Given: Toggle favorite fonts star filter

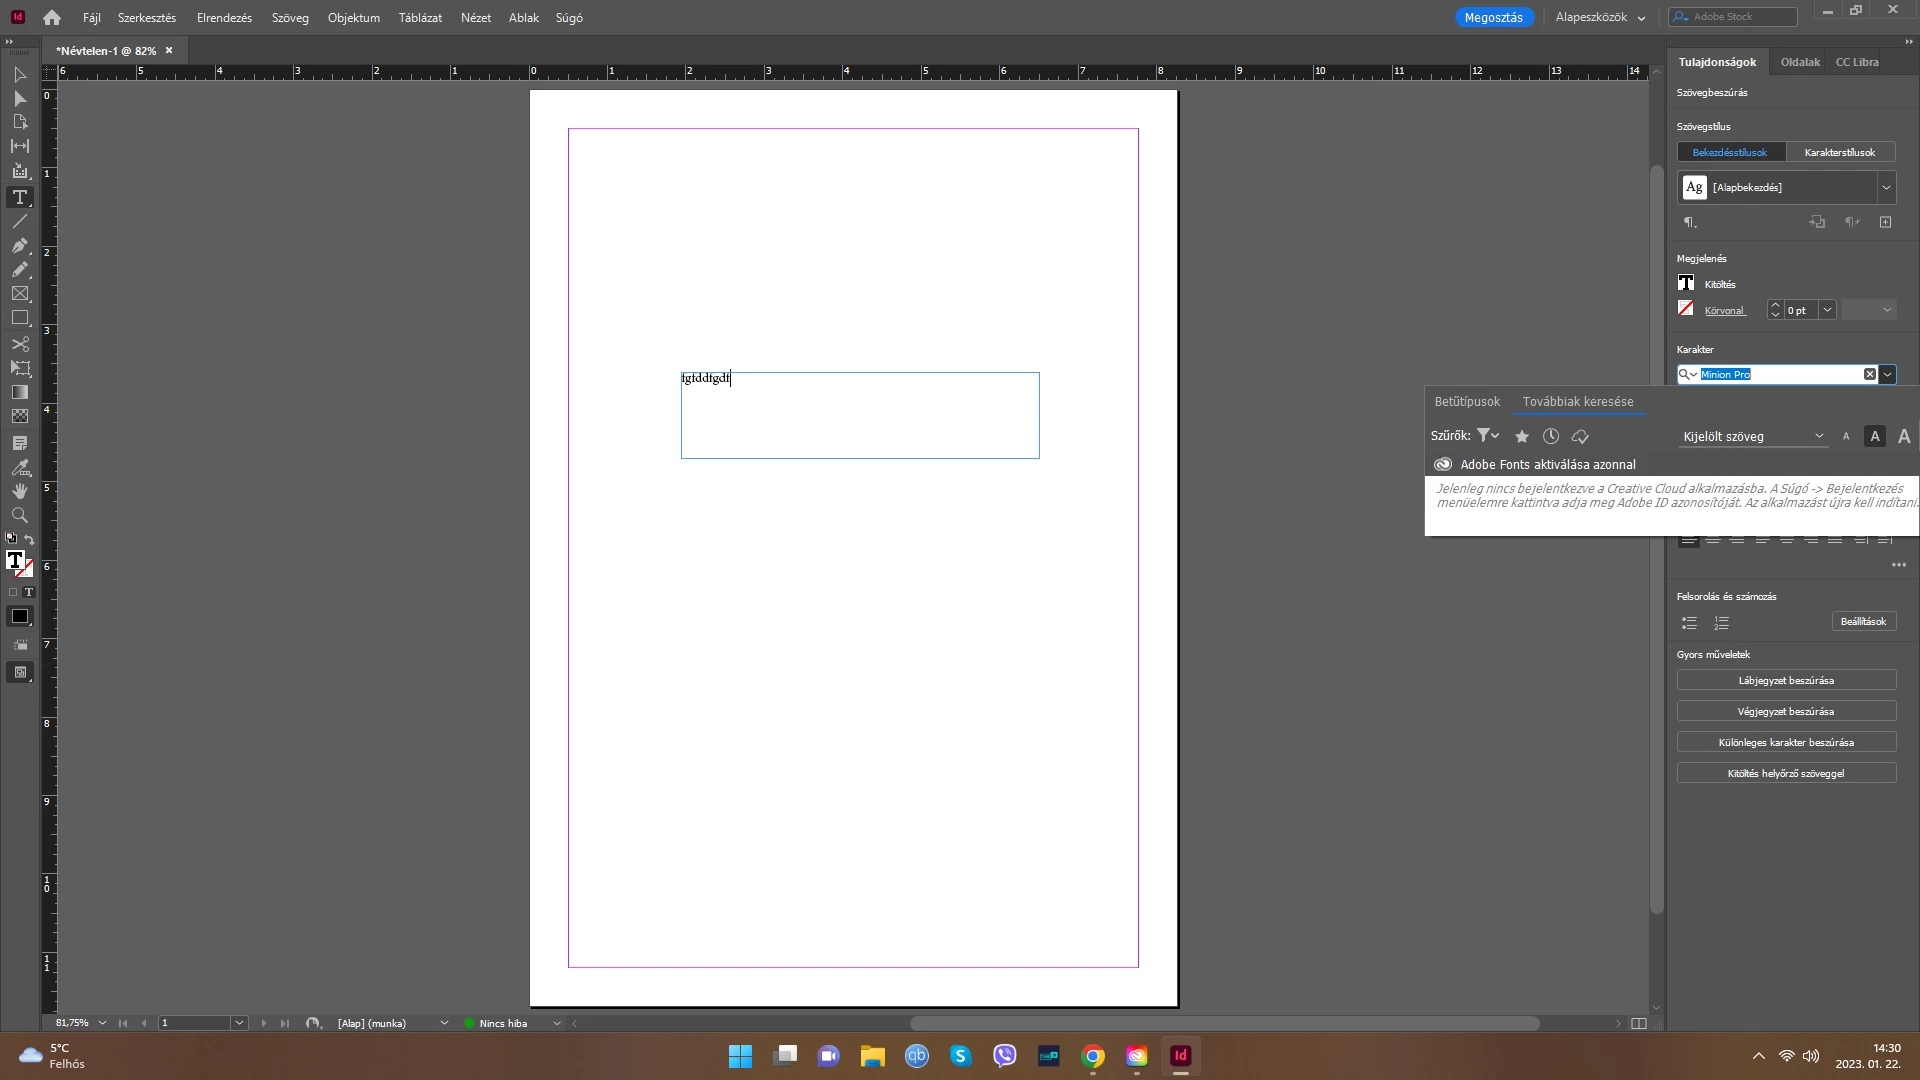Looking at the screenshot, I should pos(1522,436).
